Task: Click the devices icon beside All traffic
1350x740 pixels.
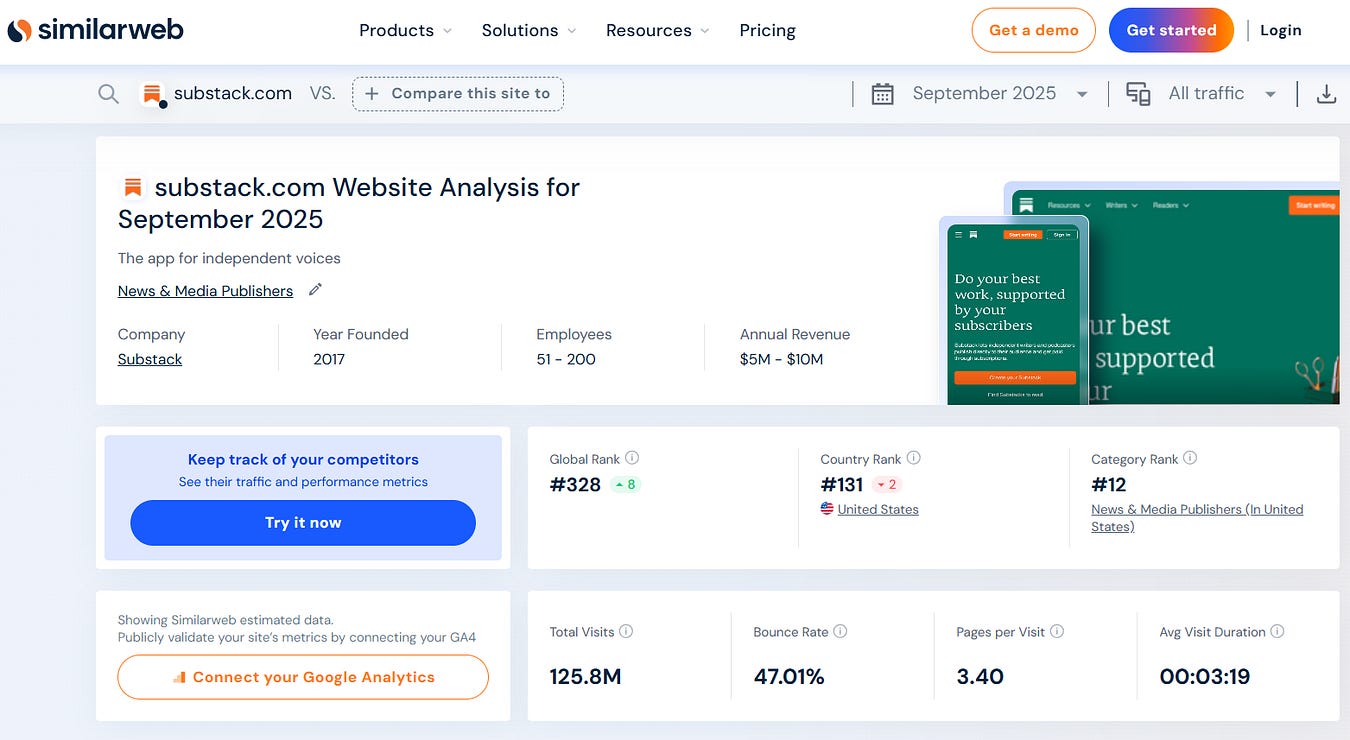Action: [1138, 94]
